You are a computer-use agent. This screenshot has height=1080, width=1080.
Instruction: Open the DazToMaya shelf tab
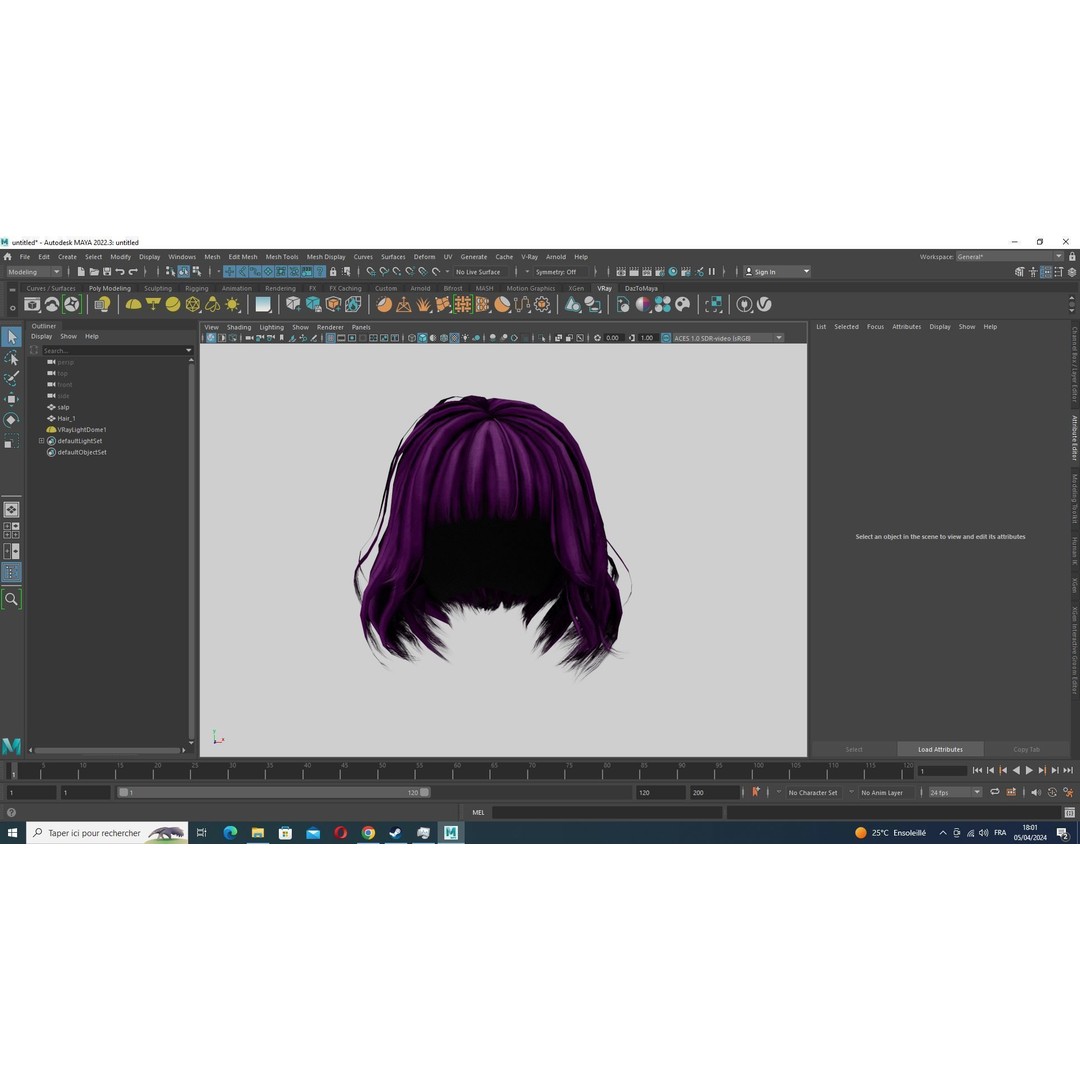pos(641,289)
